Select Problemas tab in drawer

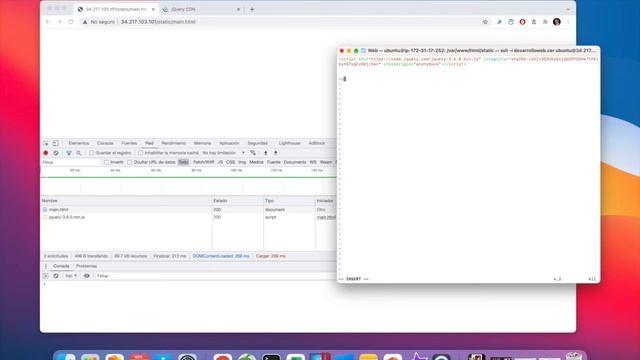click(86, 266)
